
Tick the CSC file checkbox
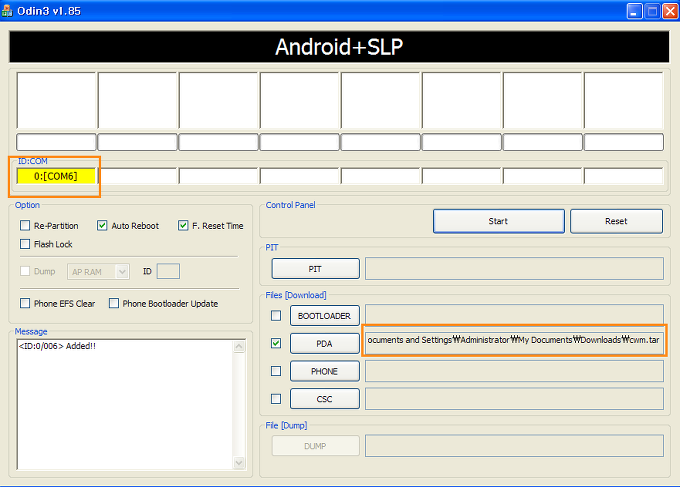(276, 399)
